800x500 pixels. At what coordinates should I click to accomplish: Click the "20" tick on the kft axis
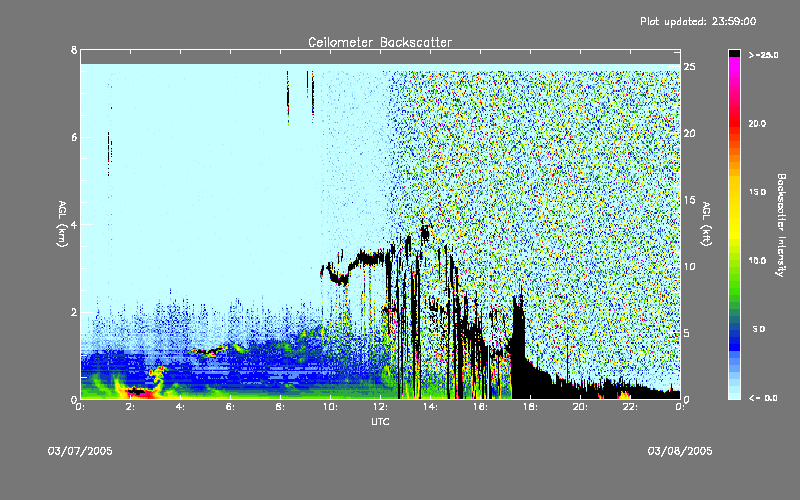[689, 133]
